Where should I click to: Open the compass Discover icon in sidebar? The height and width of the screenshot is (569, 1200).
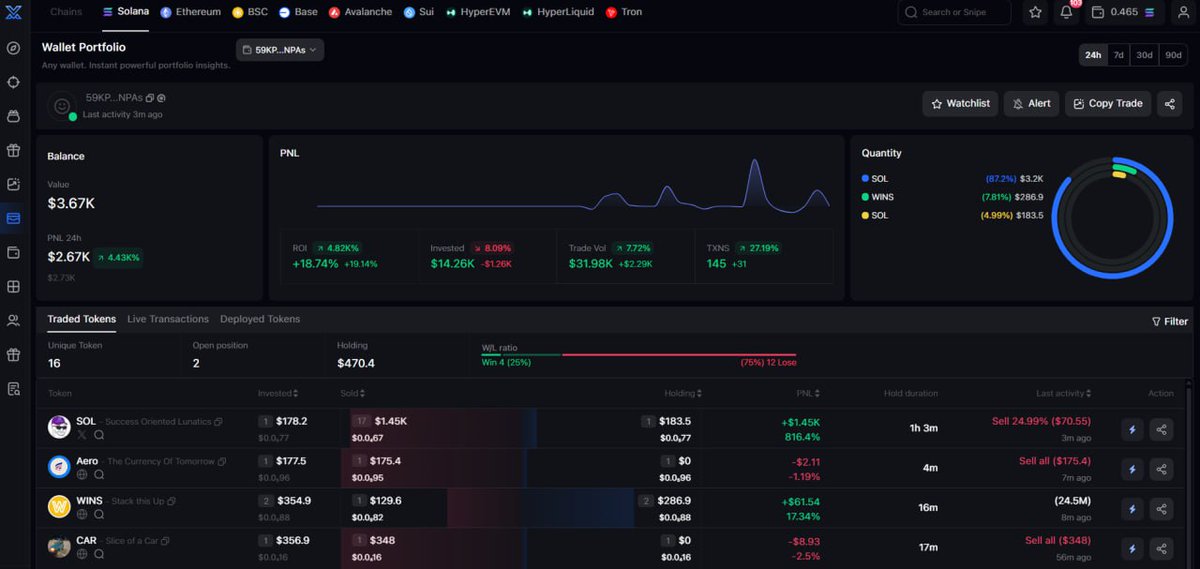coord(13,48)
